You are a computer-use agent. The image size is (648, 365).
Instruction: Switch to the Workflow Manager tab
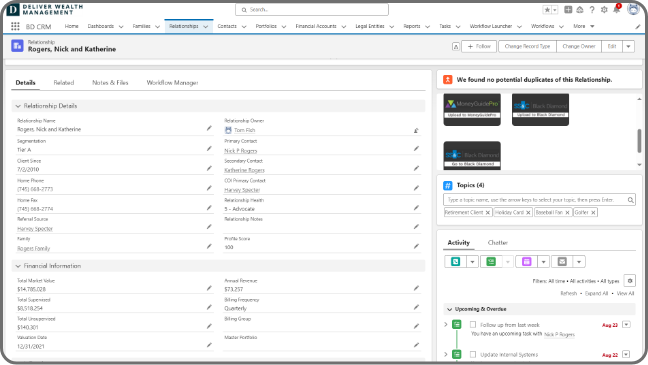point(172,83)
